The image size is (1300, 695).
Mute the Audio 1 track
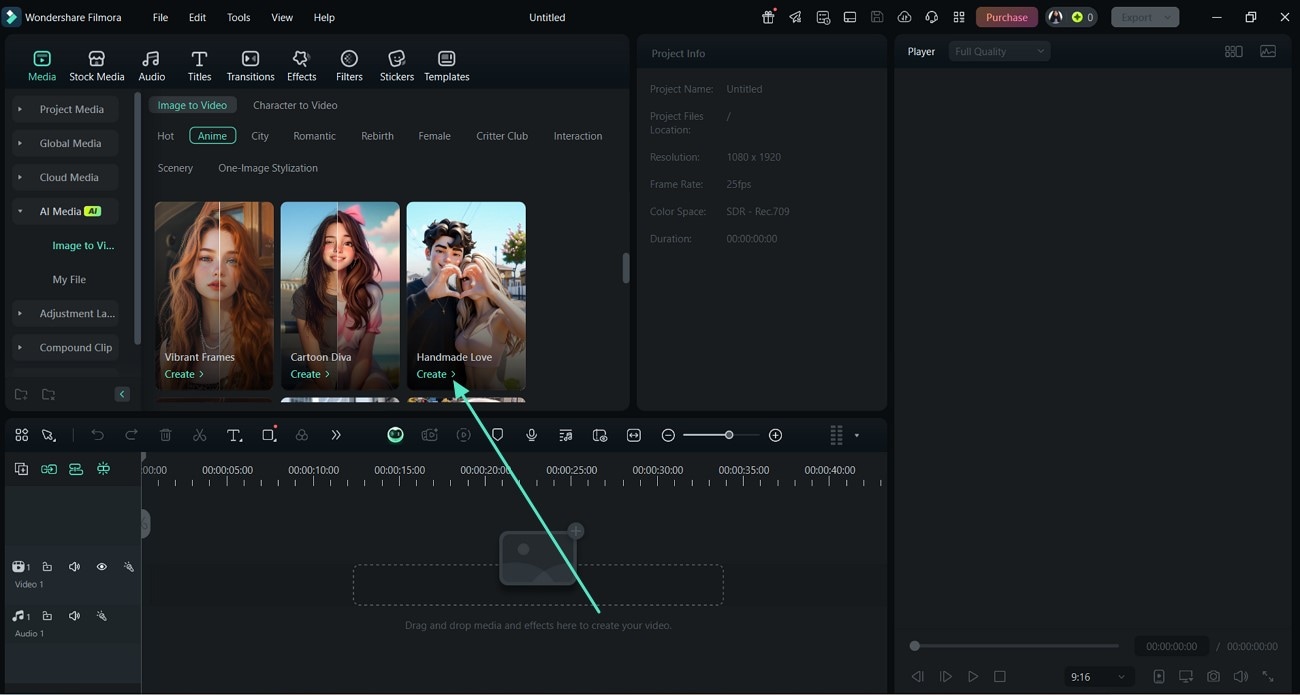(74, 616)
